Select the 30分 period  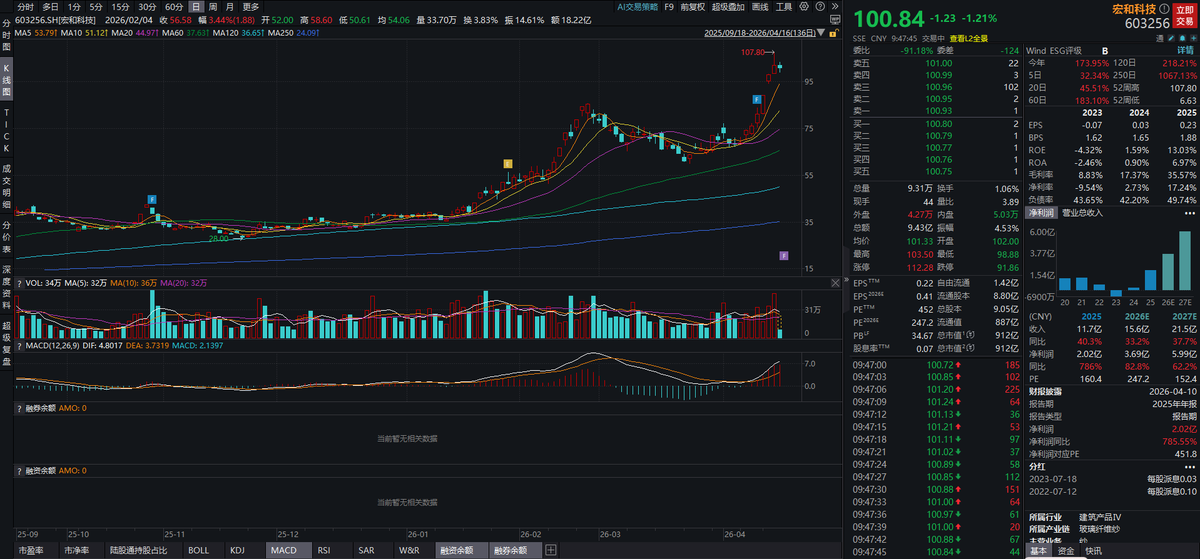click(x=147, y=6)
